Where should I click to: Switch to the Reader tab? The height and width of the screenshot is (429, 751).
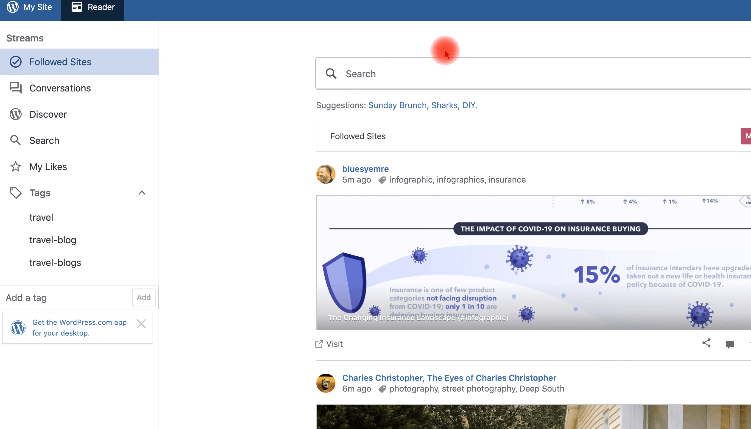click(92, 8)
